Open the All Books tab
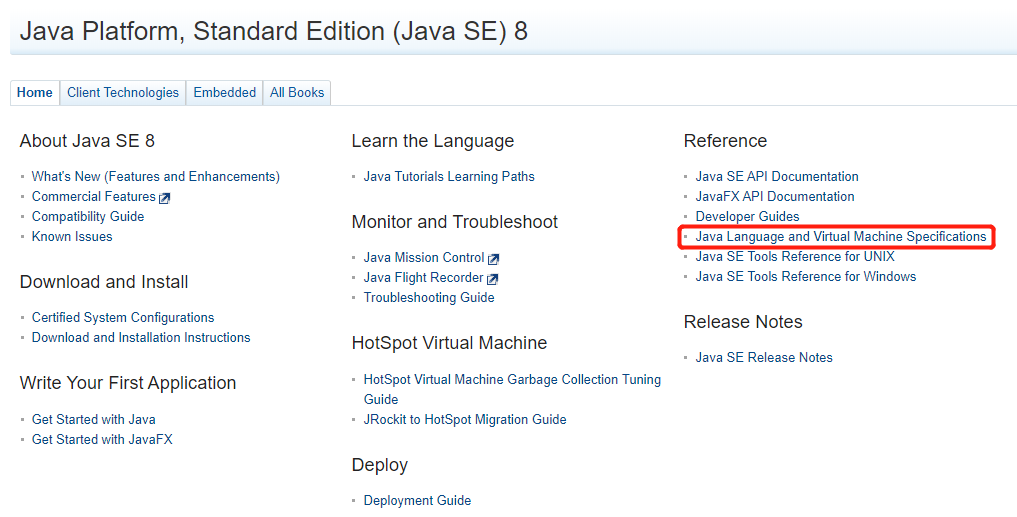This screenshot has height=517, width=1017. pos(297,93)
